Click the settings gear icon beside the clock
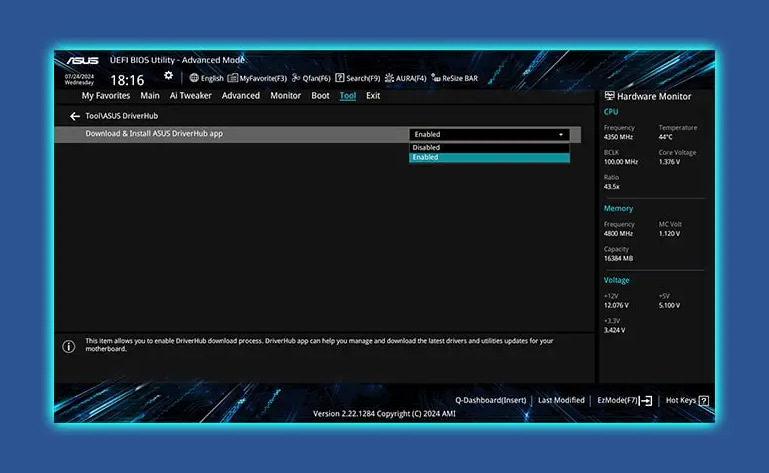Viewport: 769px width, 473px height. pyautogui.click(x=168, y=76)
